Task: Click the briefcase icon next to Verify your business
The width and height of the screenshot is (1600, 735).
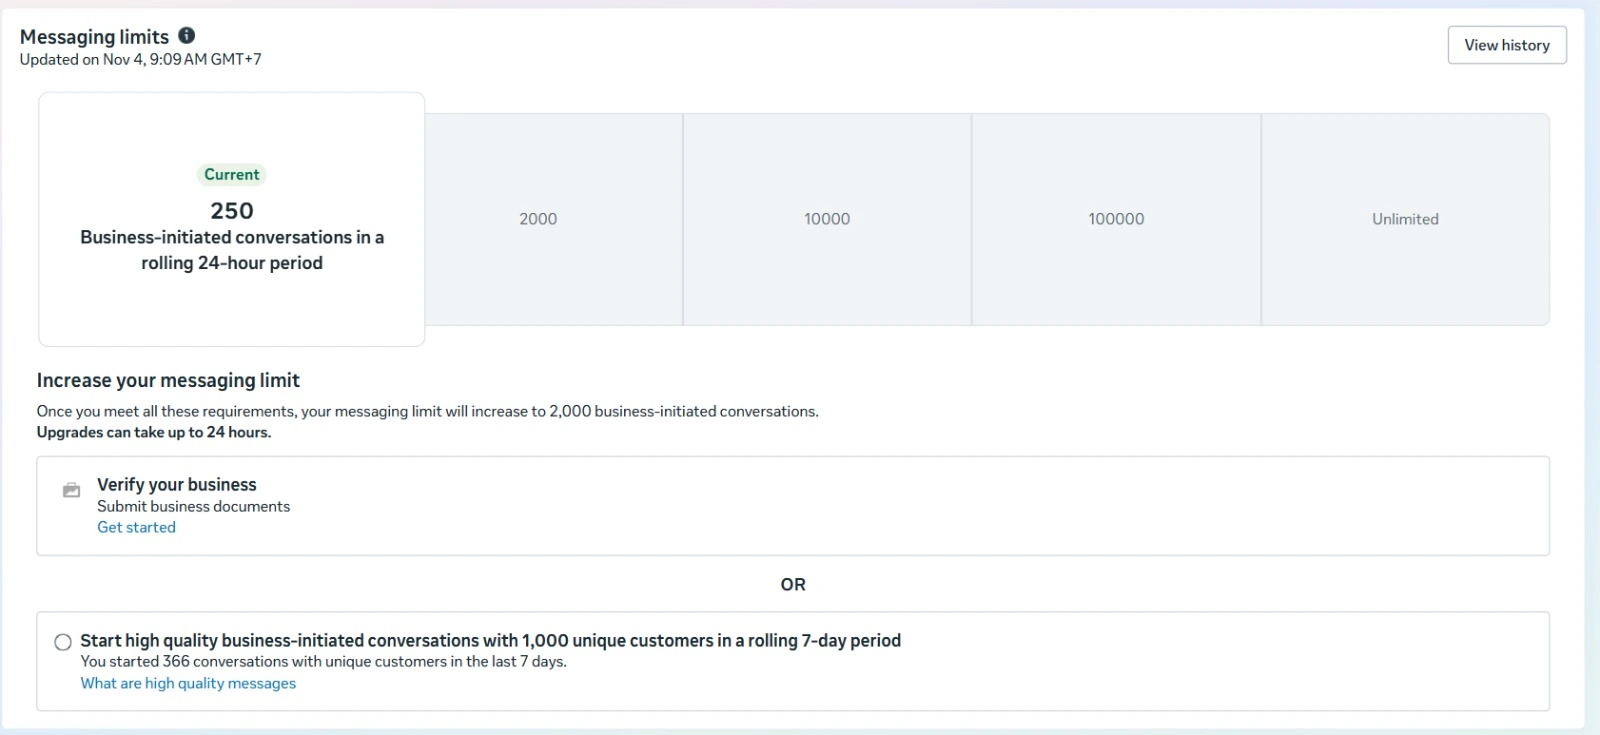Action: (71, 490)
